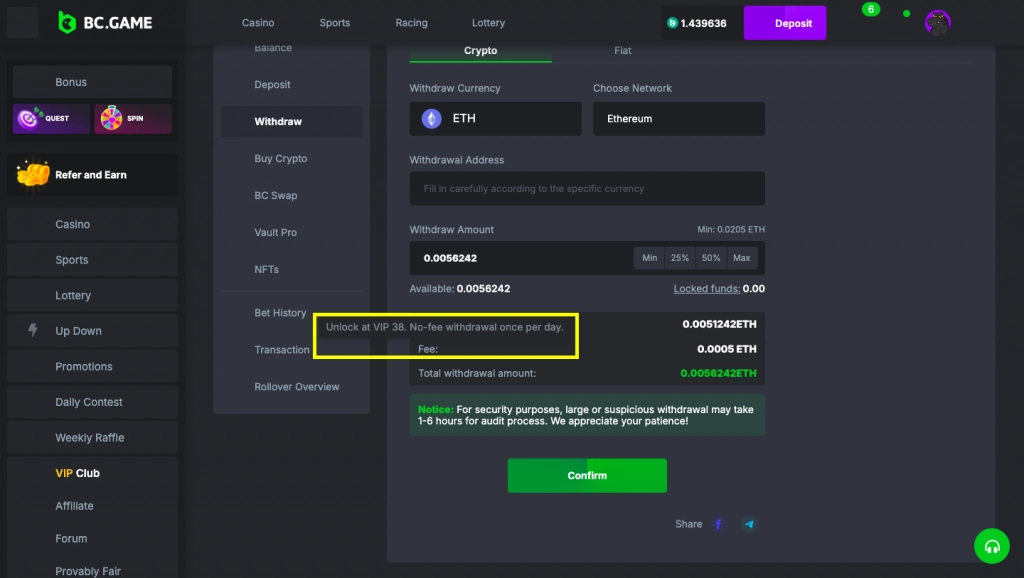This screenshot has width=1024, height=578.
Task: Open the Withdraw Currency ETH selector
Action: point(495,118)
